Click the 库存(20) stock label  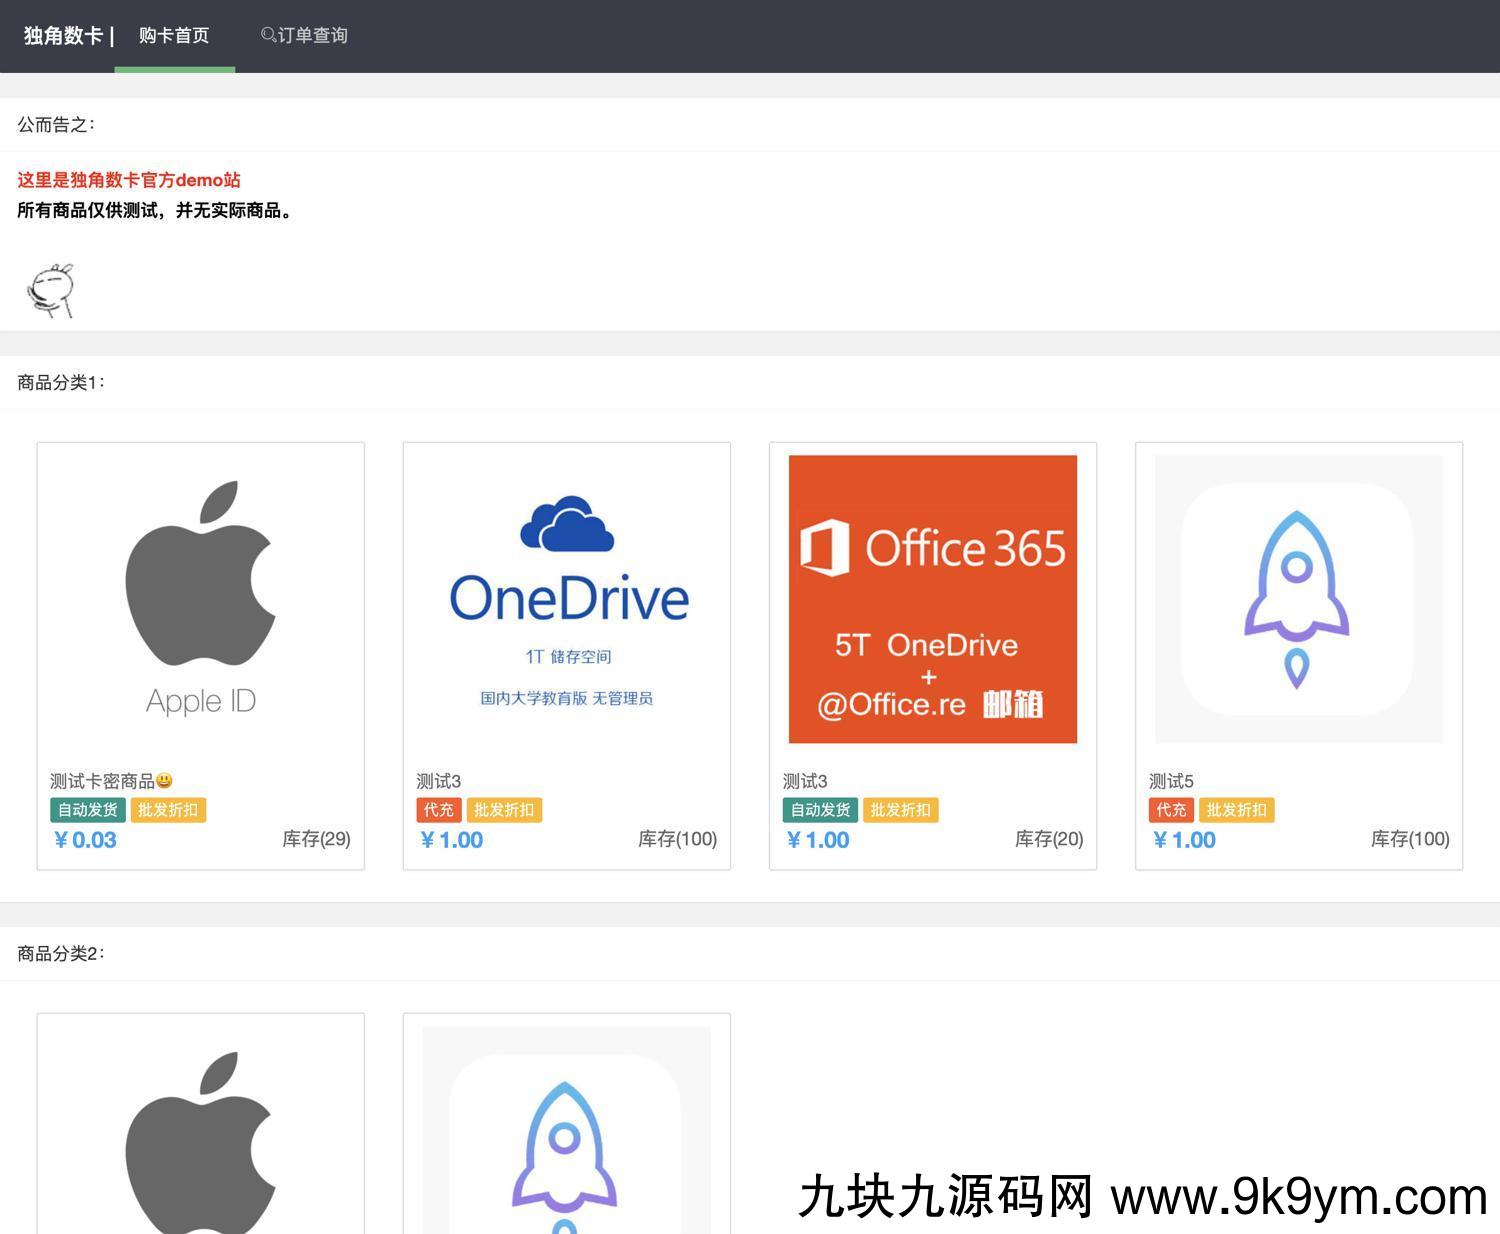click(1049, 839)
